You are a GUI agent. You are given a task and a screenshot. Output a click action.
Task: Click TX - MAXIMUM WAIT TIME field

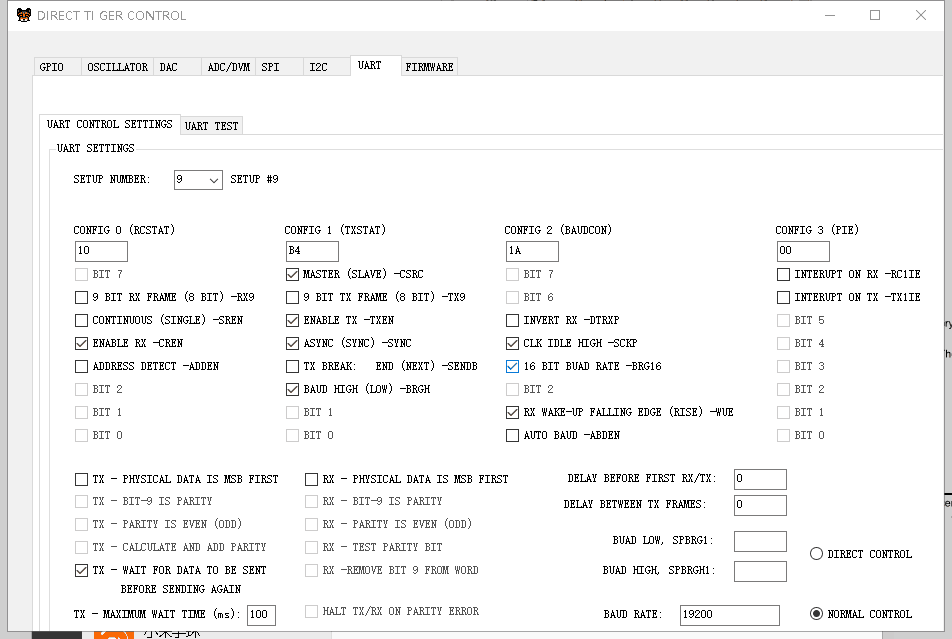[262, 615]
